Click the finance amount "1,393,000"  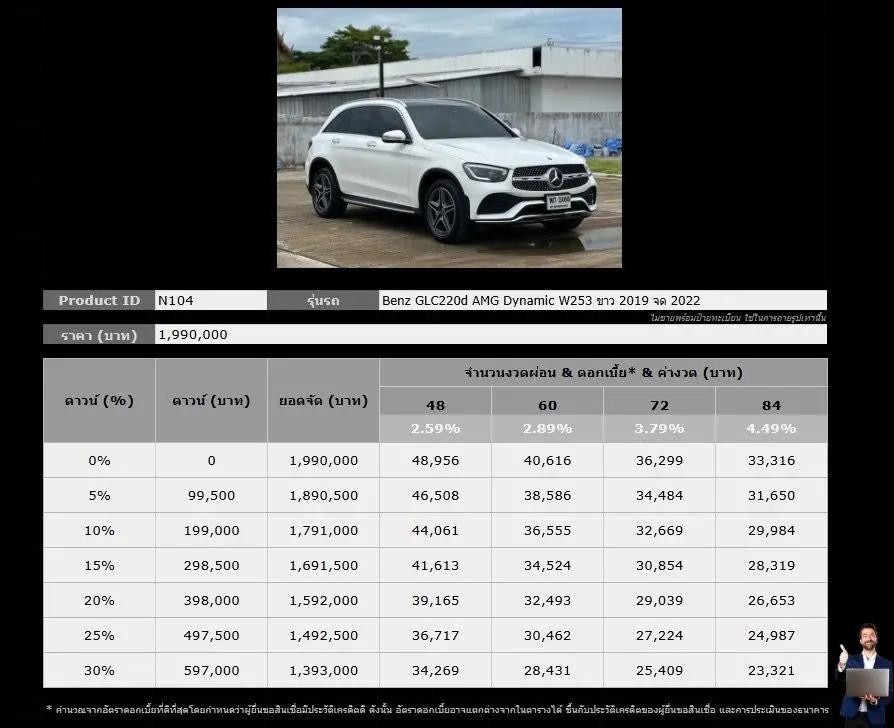pos(323,670)
